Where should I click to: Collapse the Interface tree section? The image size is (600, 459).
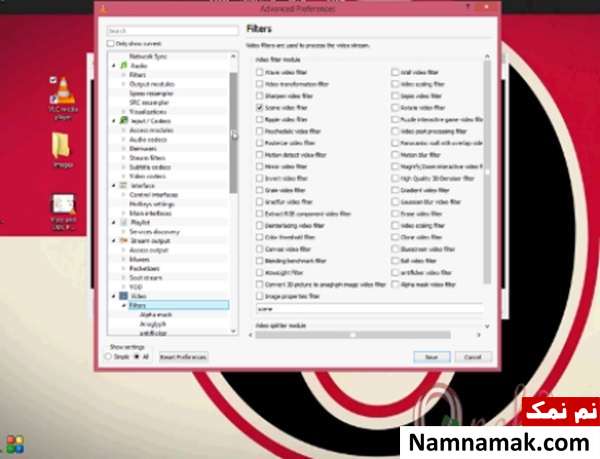(114, 186)
